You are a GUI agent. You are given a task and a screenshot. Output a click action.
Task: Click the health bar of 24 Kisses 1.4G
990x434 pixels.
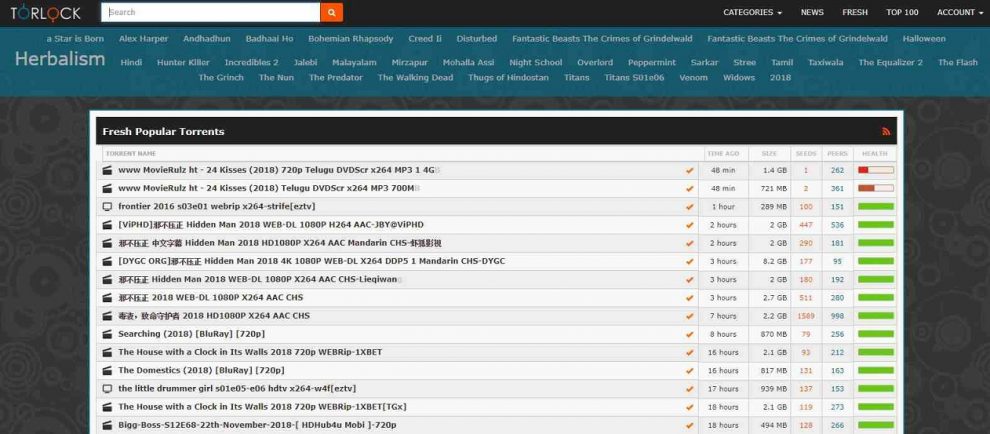875,170
